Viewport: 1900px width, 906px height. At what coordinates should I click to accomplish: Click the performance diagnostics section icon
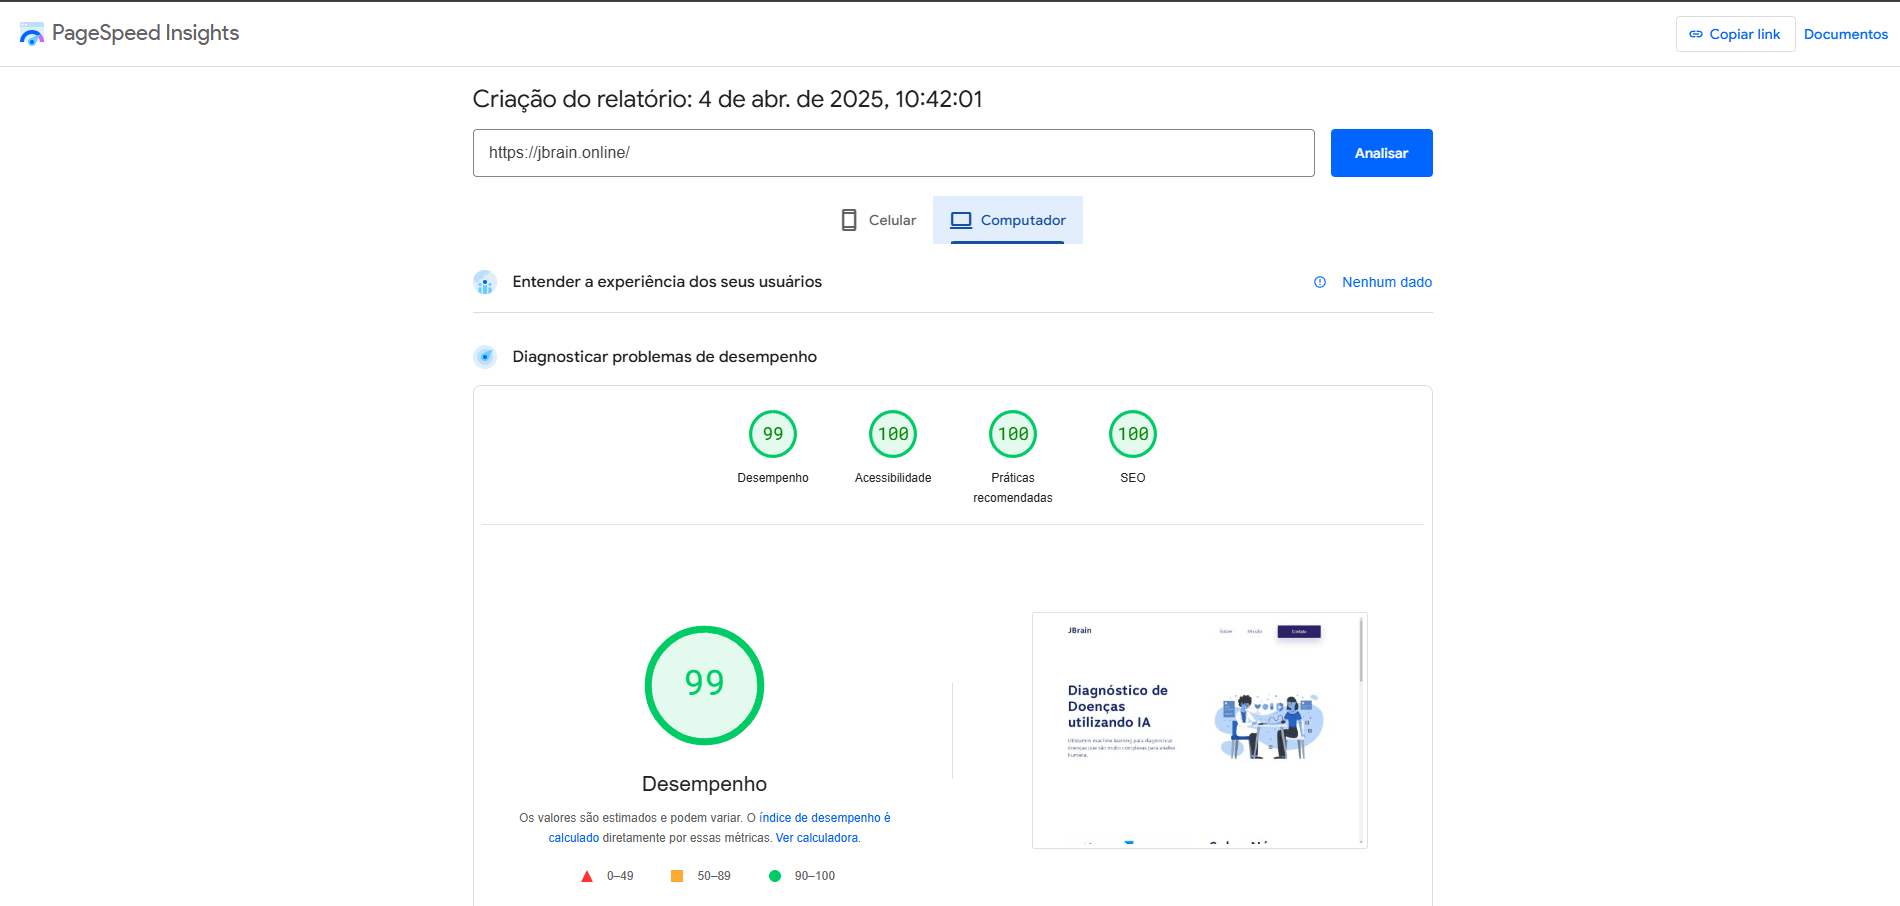pyautogui.click(x=485, y=357)
